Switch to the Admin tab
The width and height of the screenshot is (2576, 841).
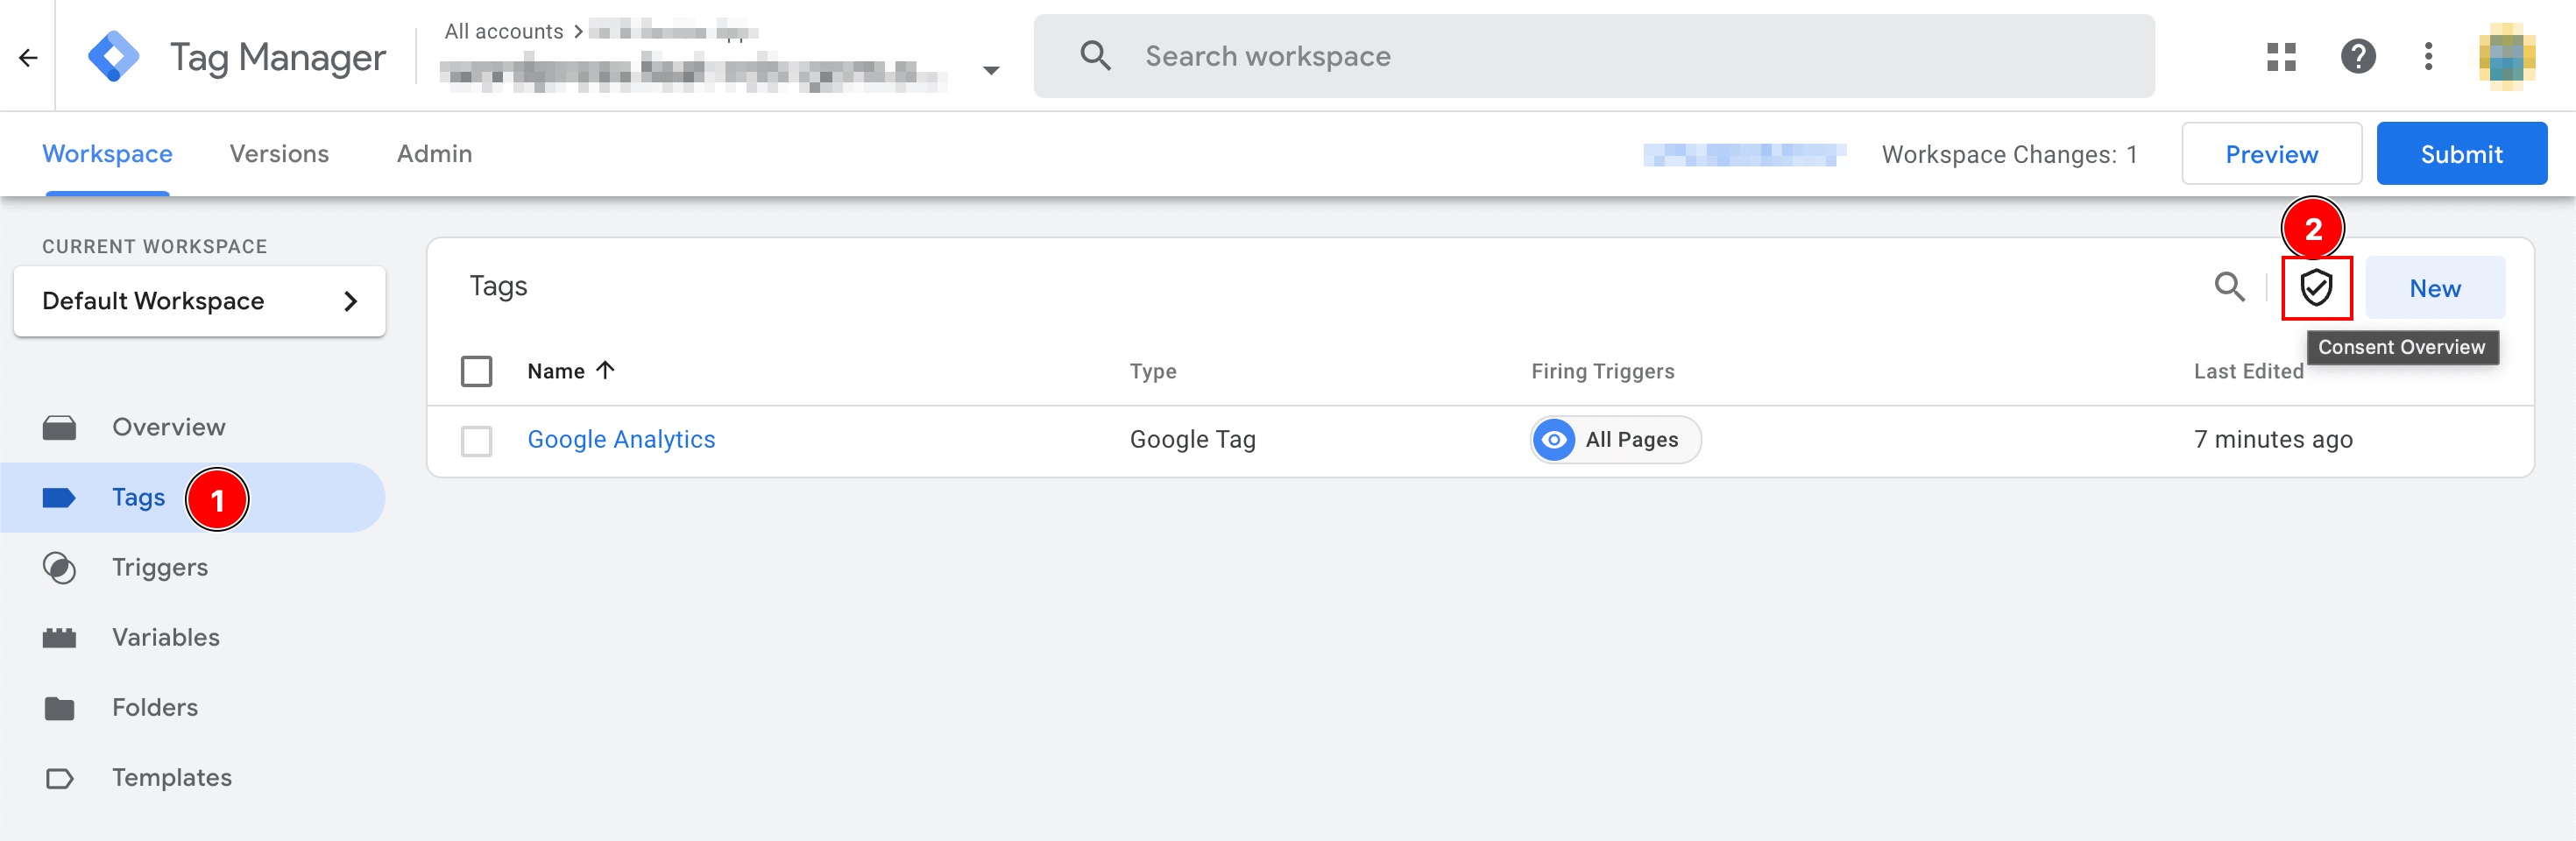[x=434, y=154]
